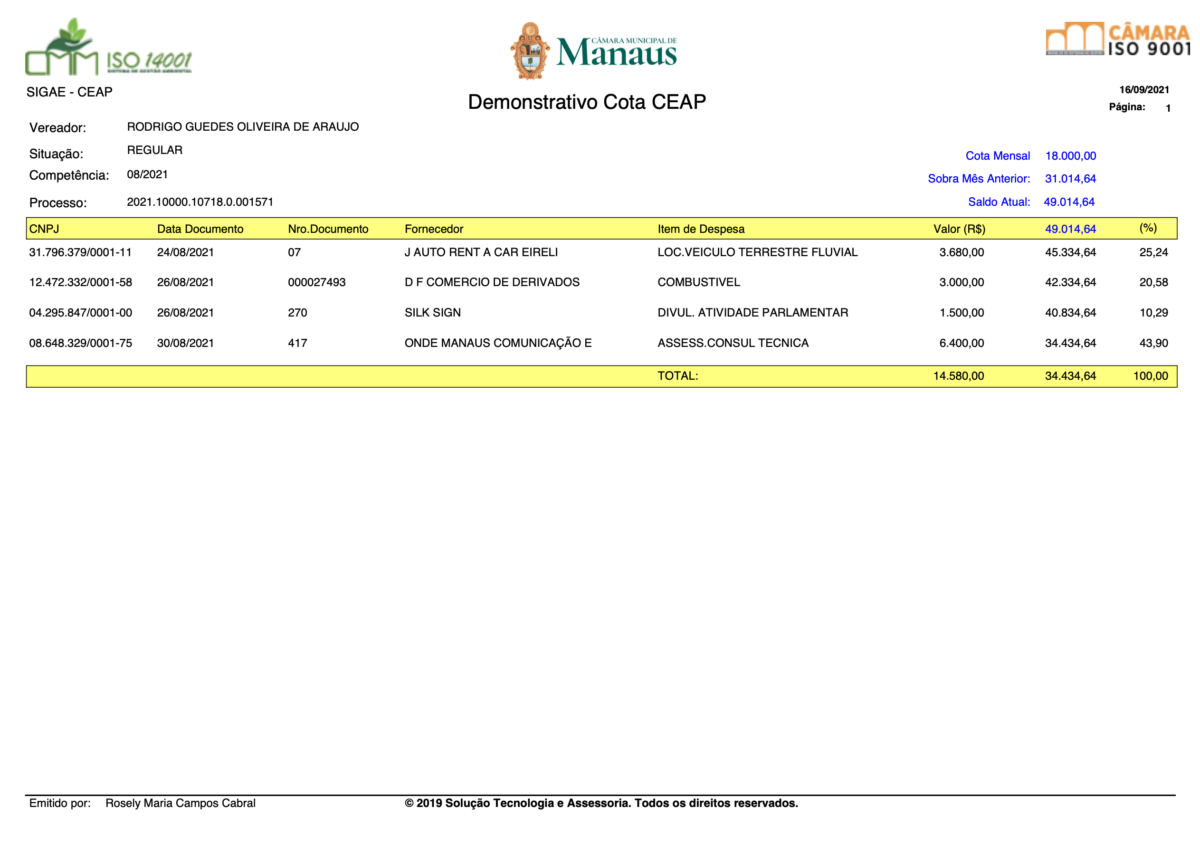1200x845 pixels.
Task: Select the title 'Demonstrativo Cota CEAP'
Action: coord(587,102)
